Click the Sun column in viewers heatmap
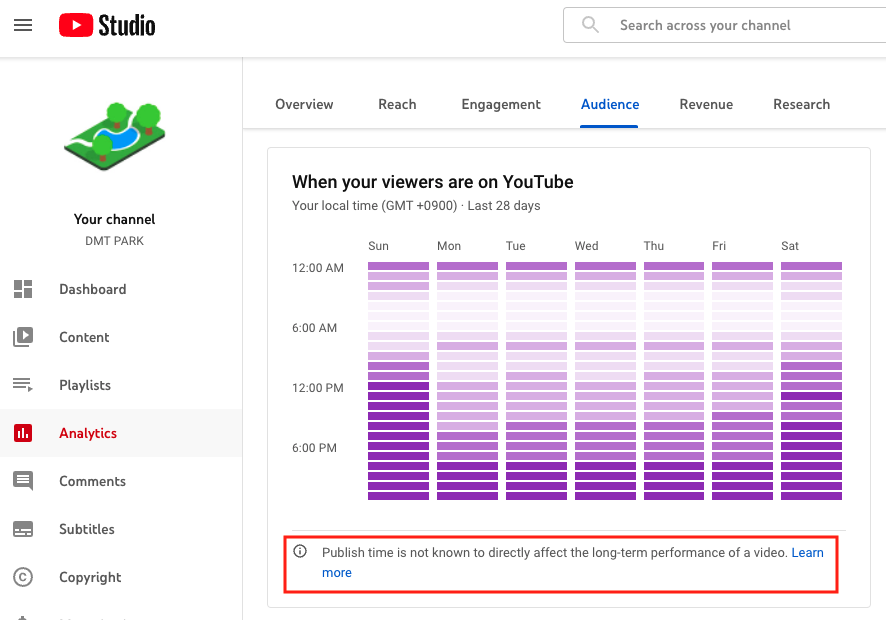Viewport: 886px width, 620px height. point(398,380)
